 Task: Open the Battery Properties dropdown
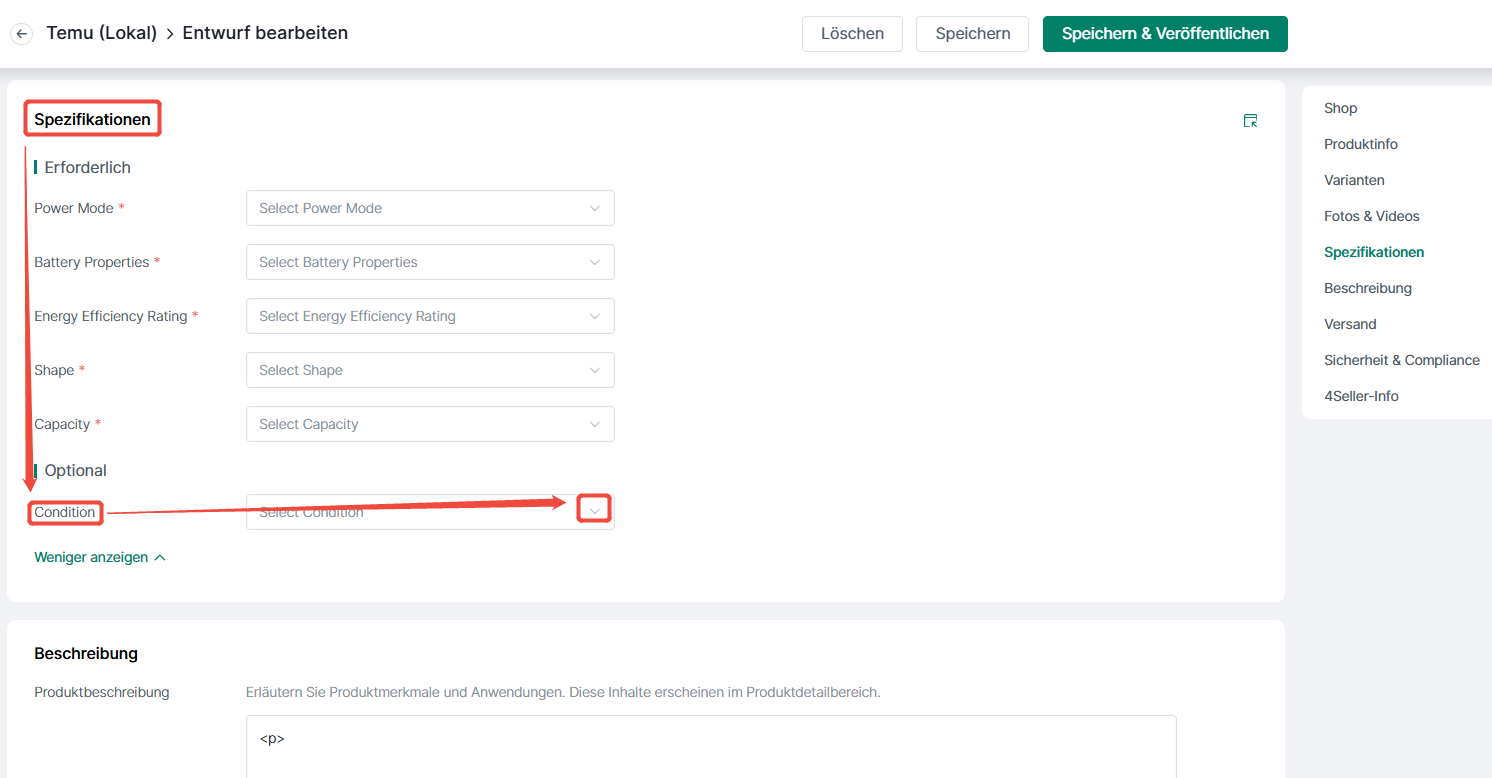point(430,262)
